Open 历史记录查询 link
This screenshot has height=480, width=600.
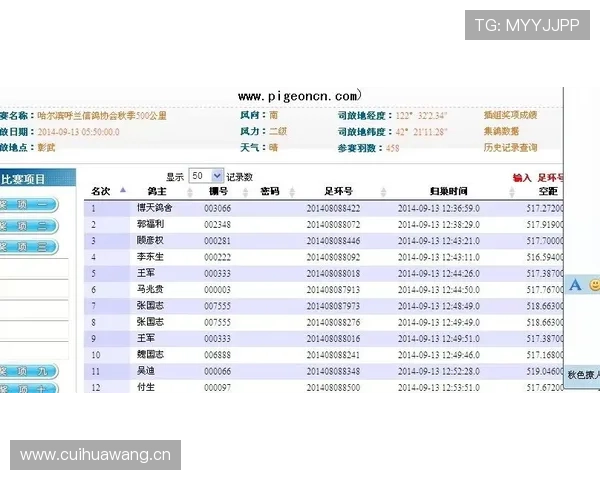click(510, 148)
